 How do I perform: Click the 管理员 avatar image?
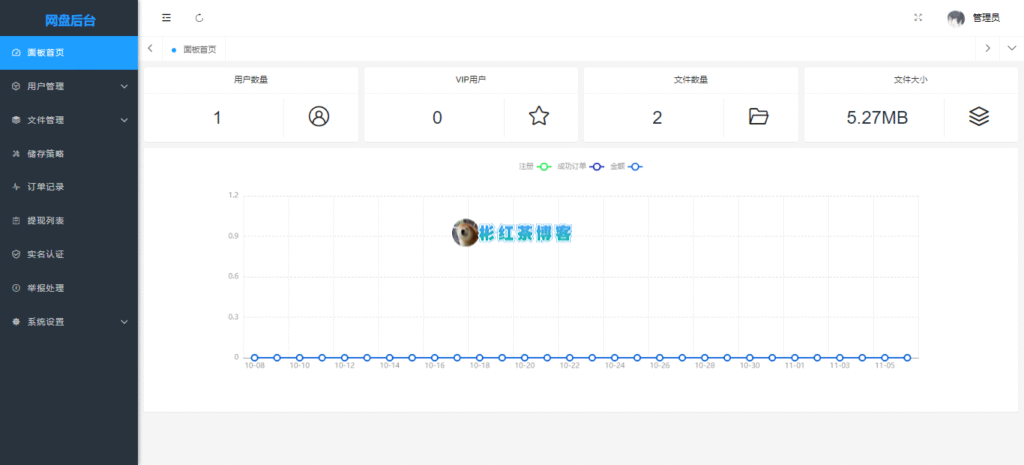click(x=956, y=18)
